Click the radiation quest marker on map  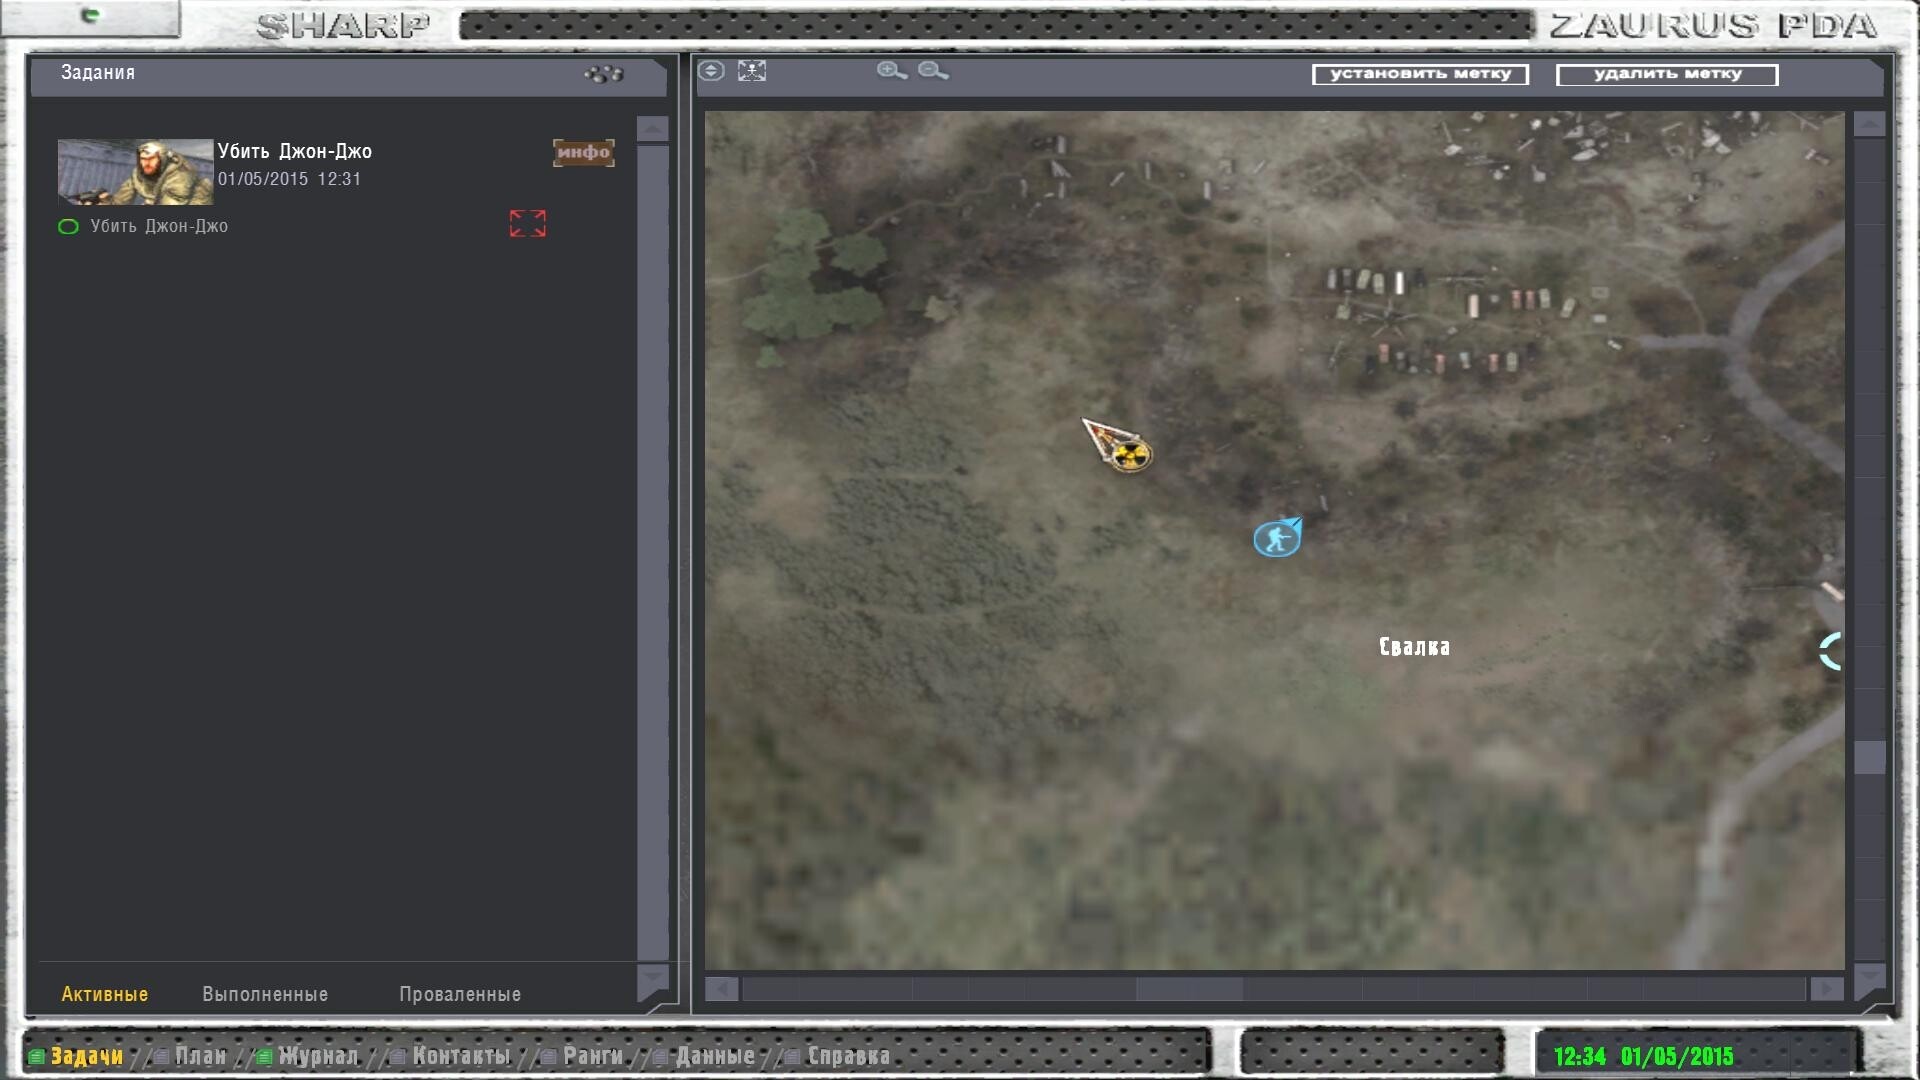pyautogui.click(x=1130, y=455)
